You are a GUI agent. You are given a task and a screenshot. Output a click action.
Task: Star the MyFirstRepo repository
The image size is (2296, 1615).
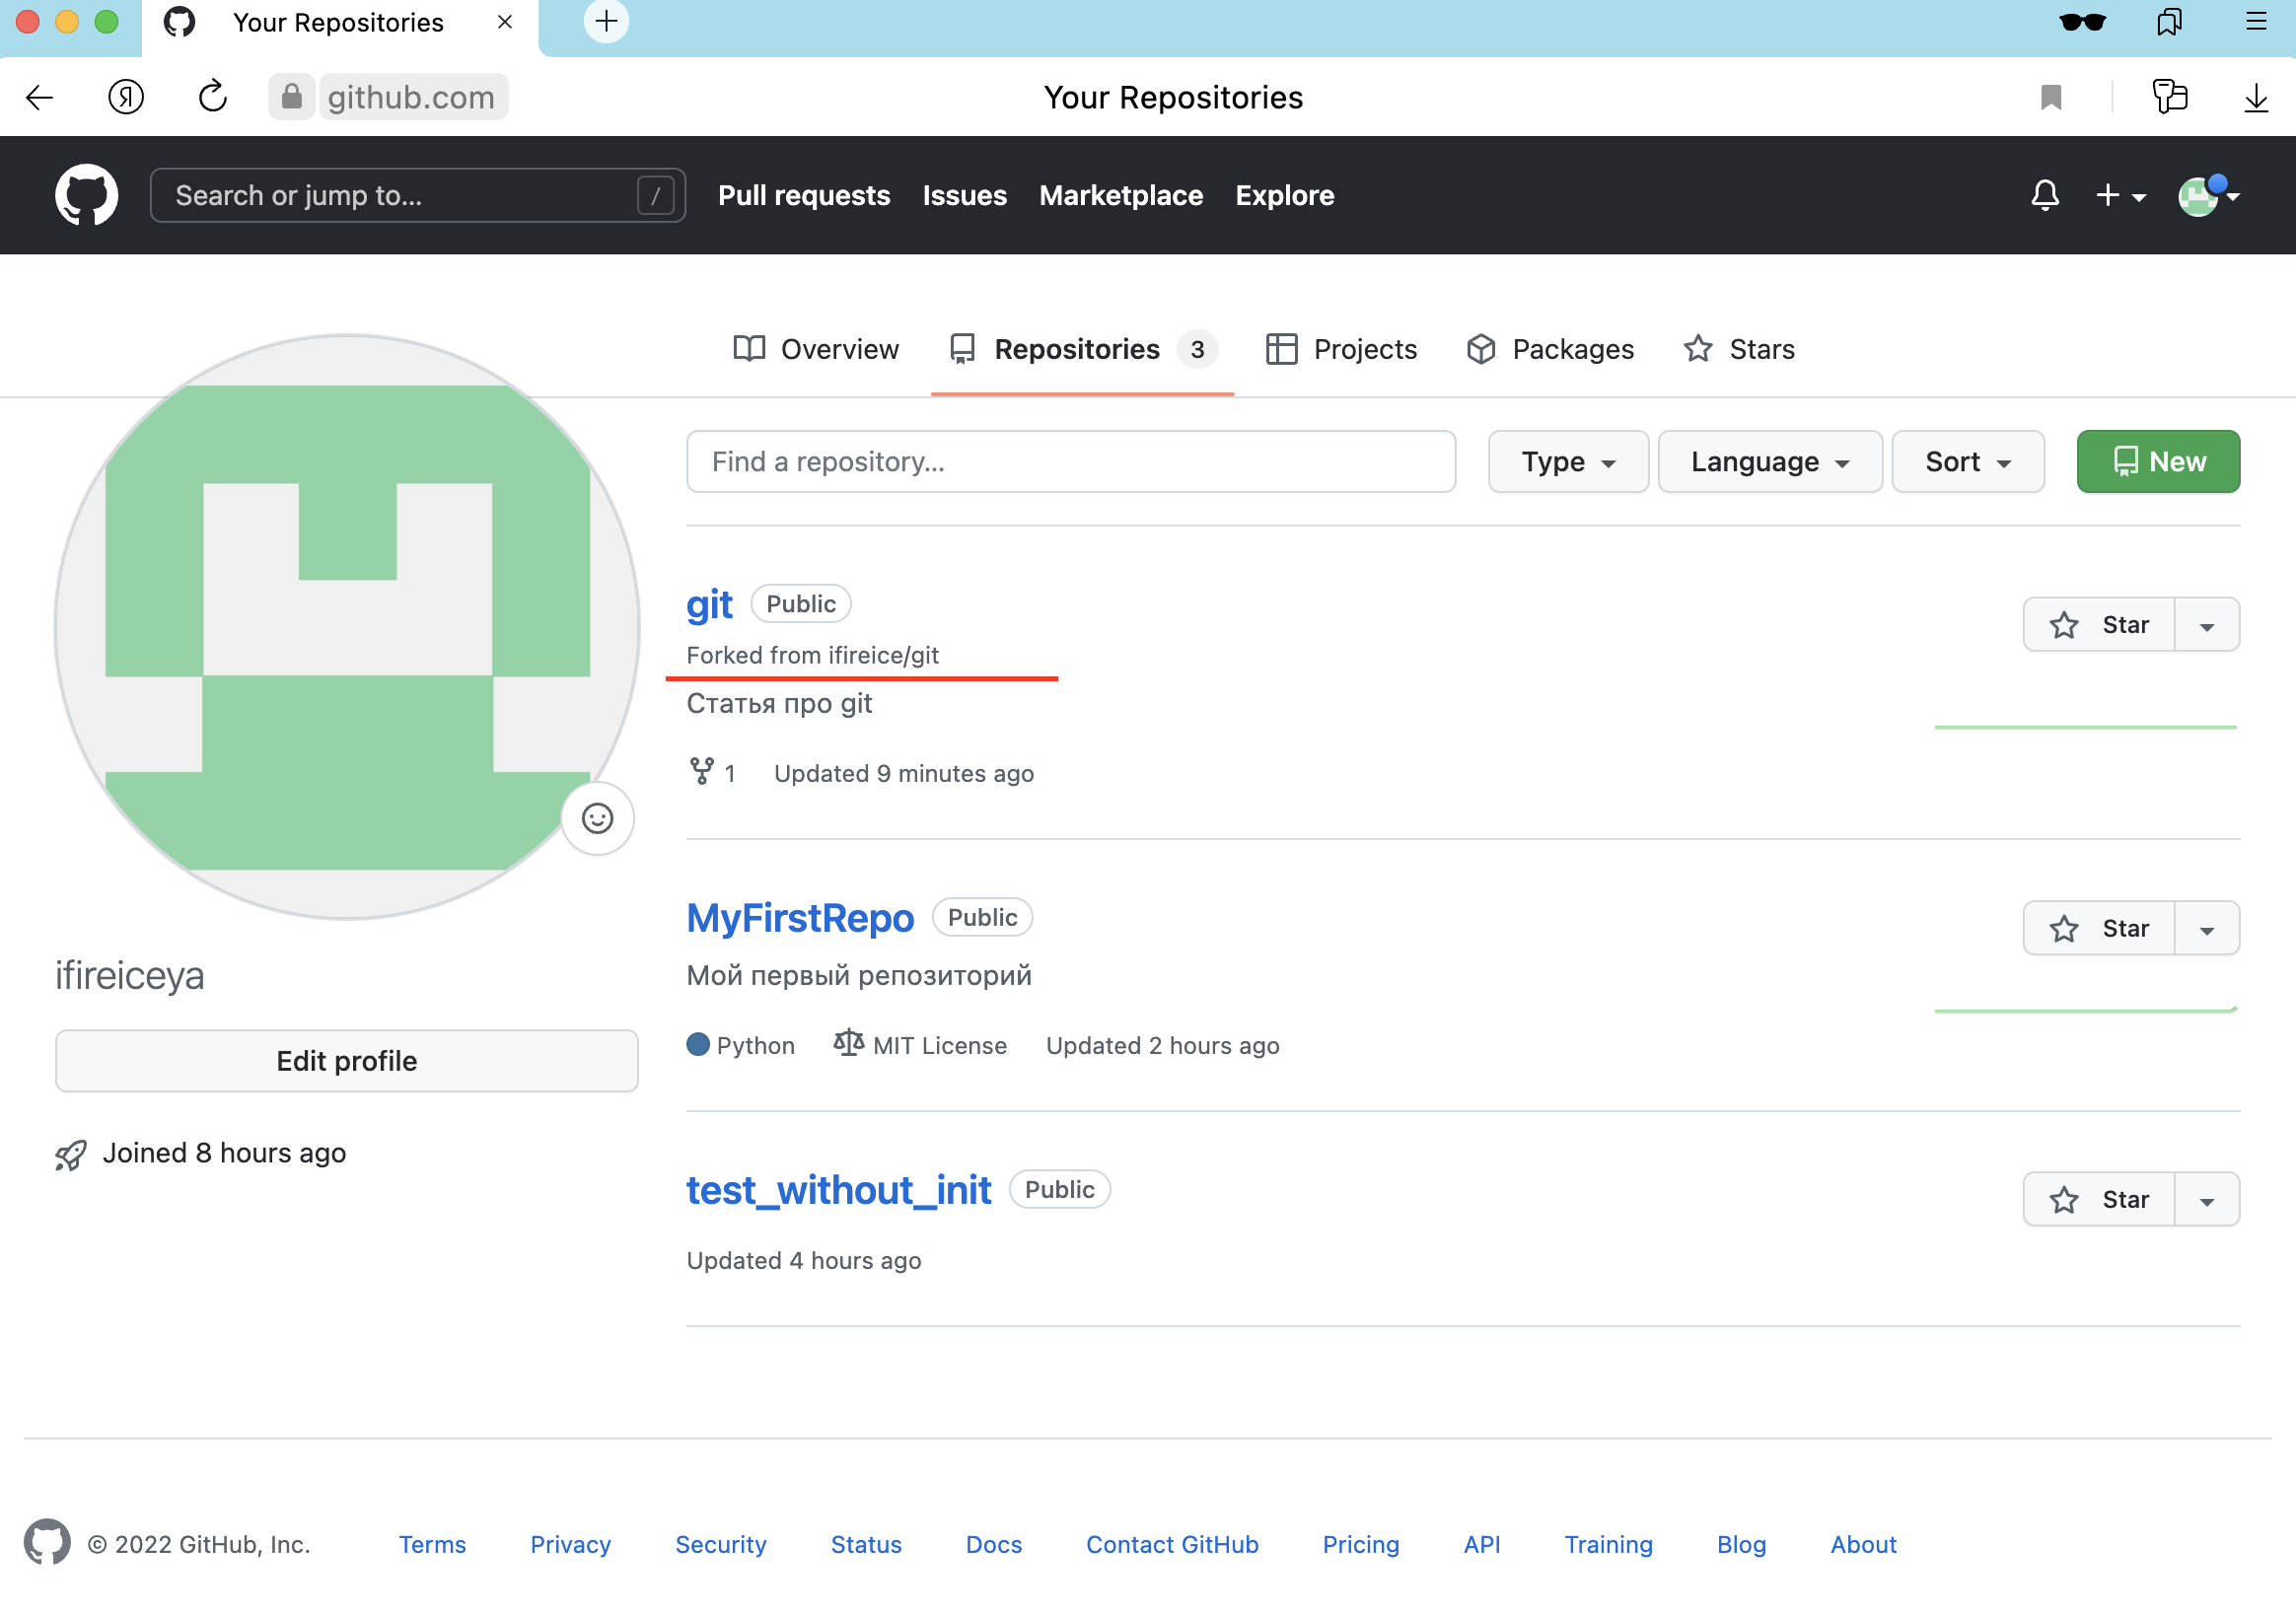pos(2098,928)
